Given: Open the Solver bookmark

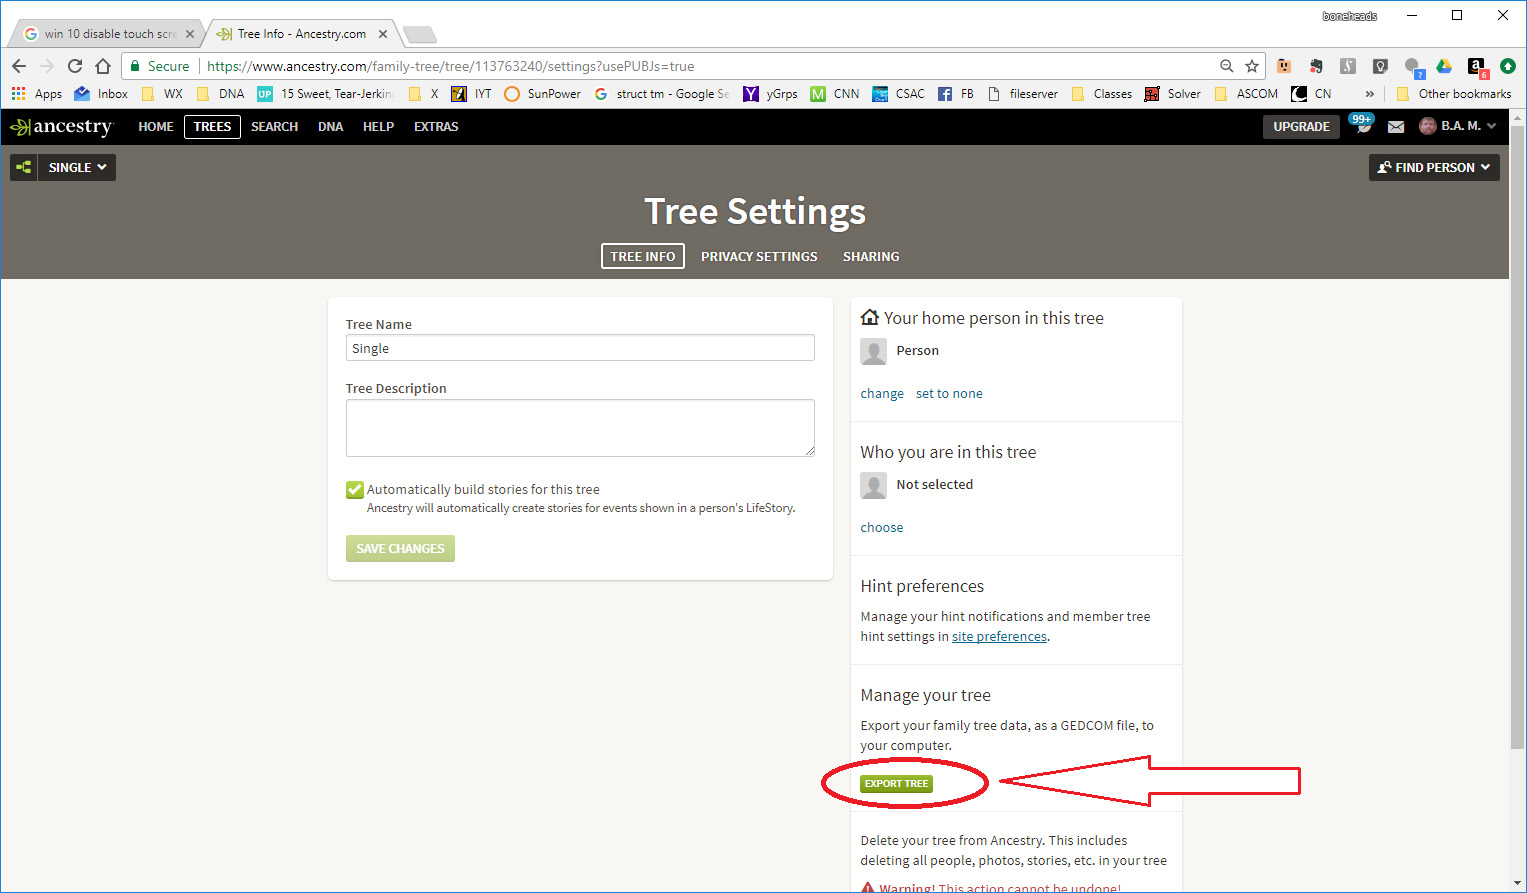Looking at the screenshot, I should [x=1172, y=94].
